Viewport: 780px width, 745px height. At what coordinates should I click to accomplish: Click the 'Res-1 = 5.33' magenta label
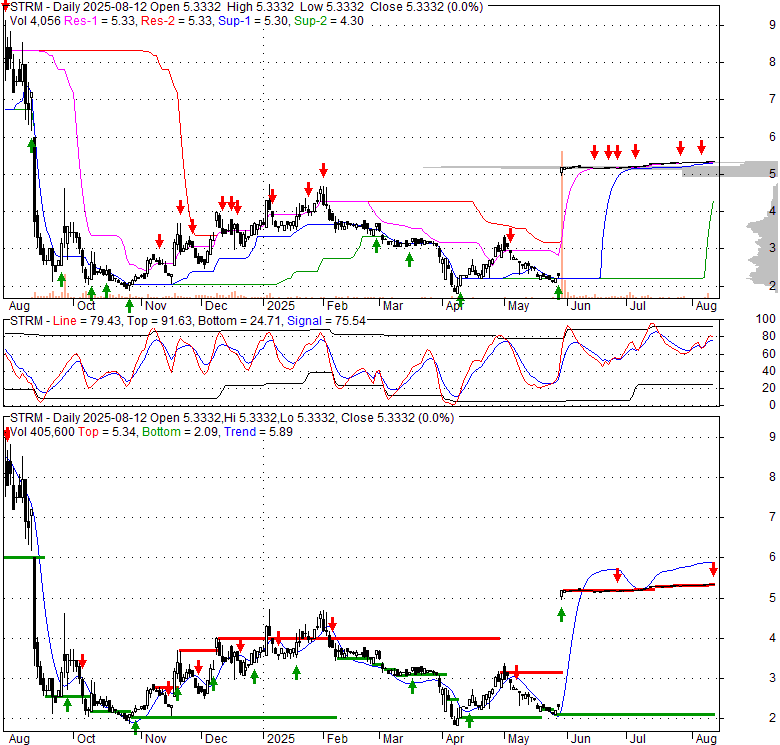pyautogui.click(x=99, y=21)
